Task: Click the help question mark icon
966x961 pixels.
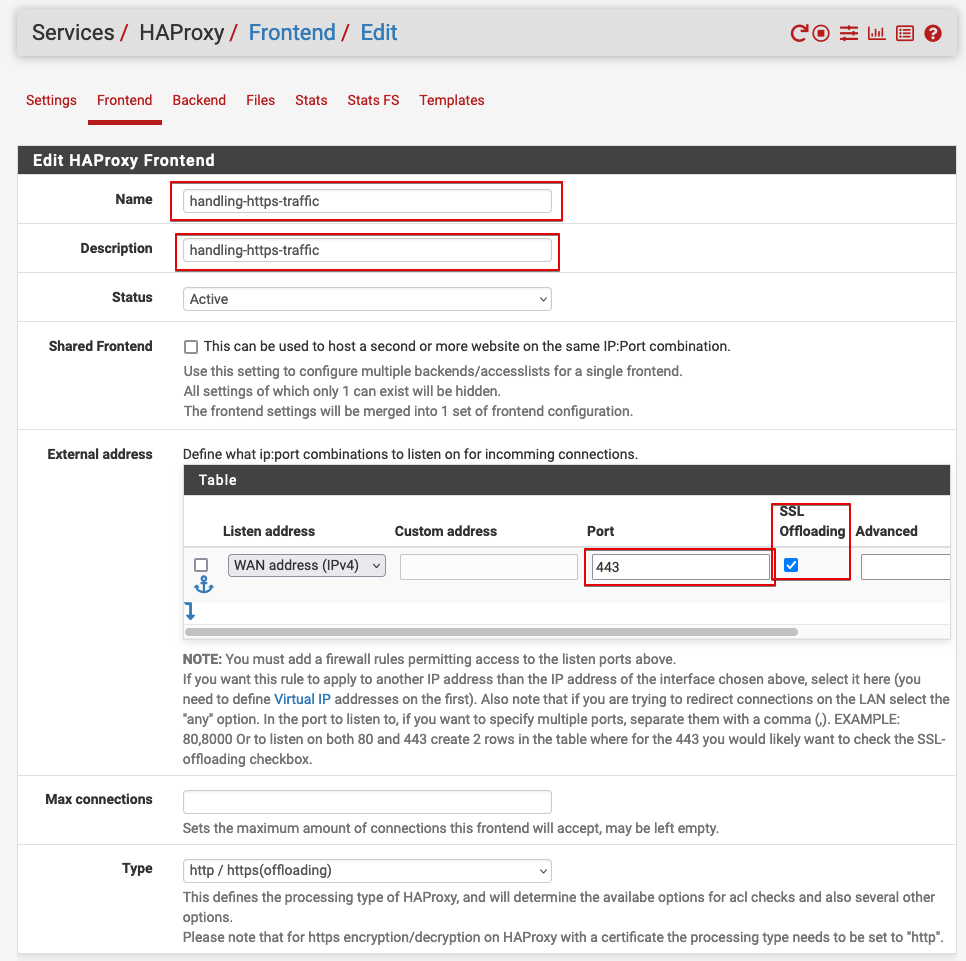Action: point(933,33)
